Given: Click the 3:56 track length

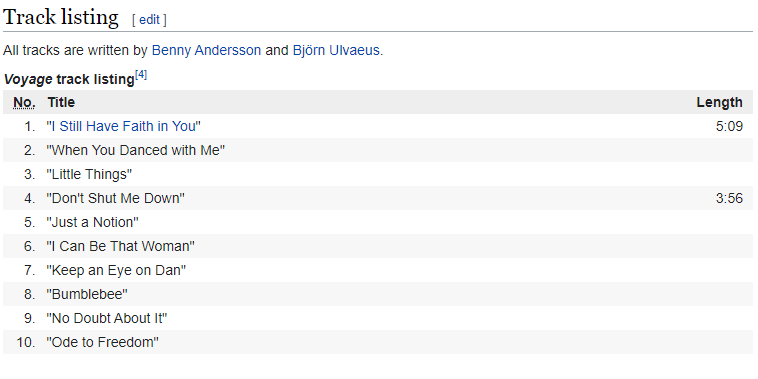Looking at the screenshot, I should click(x=729, y=198).
